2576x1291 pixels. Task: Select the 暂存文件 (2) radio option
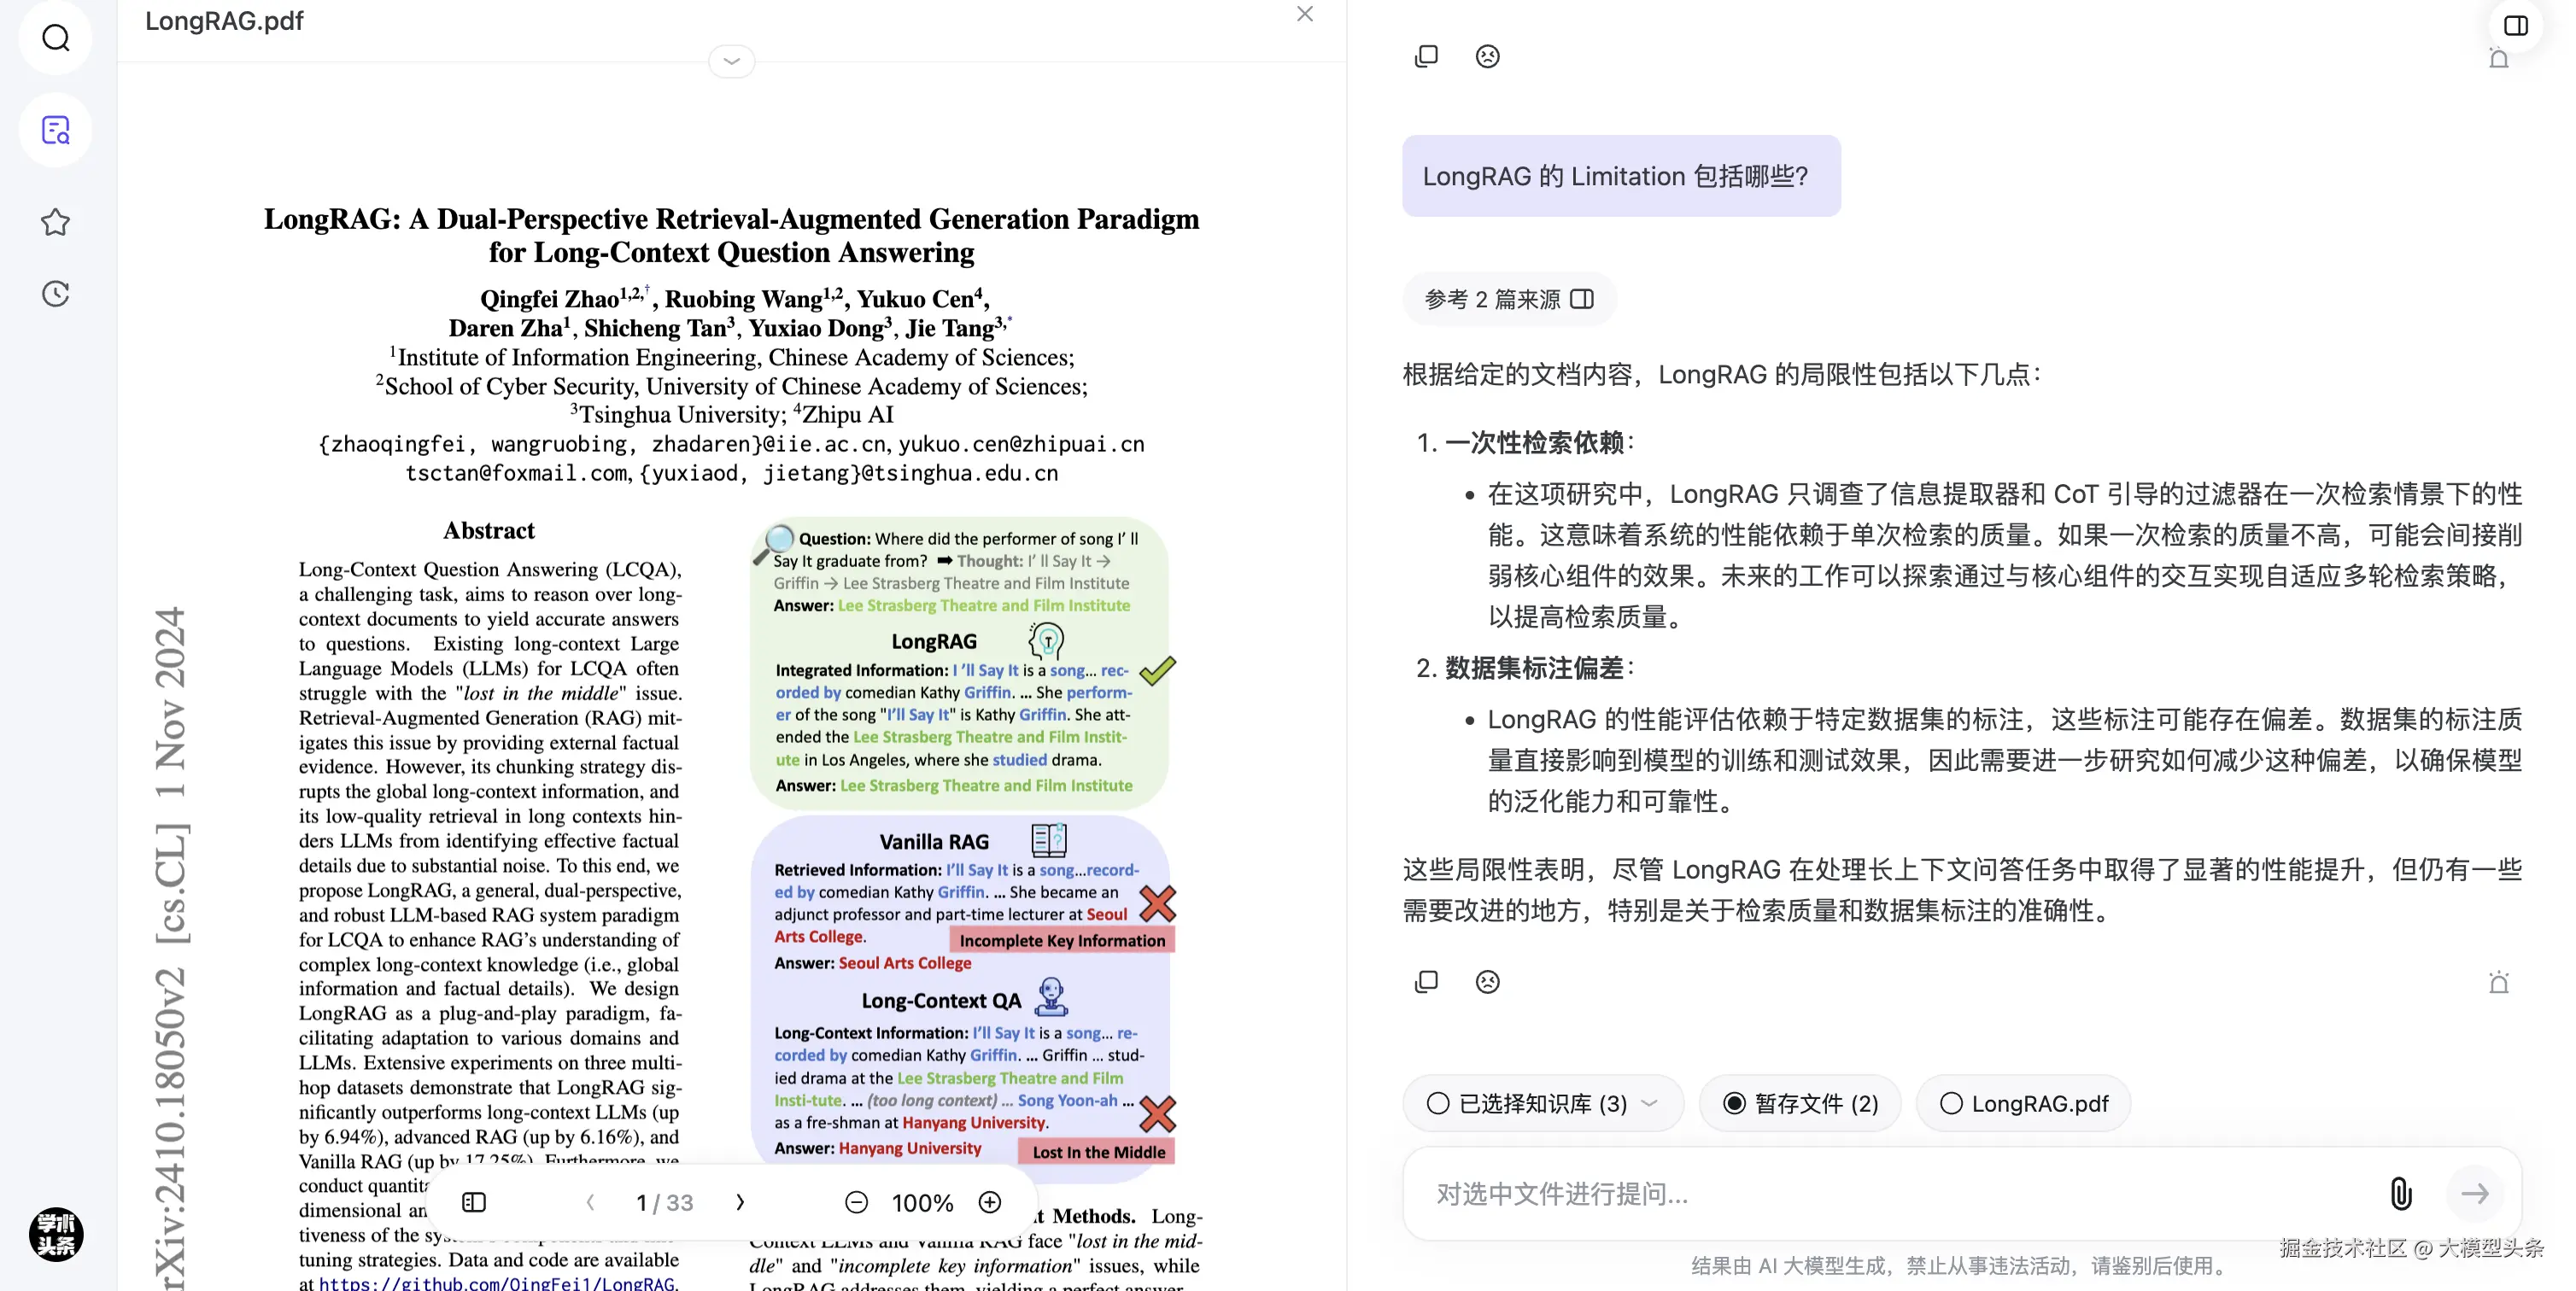pyautogui.click(x=1735, y=1103)
